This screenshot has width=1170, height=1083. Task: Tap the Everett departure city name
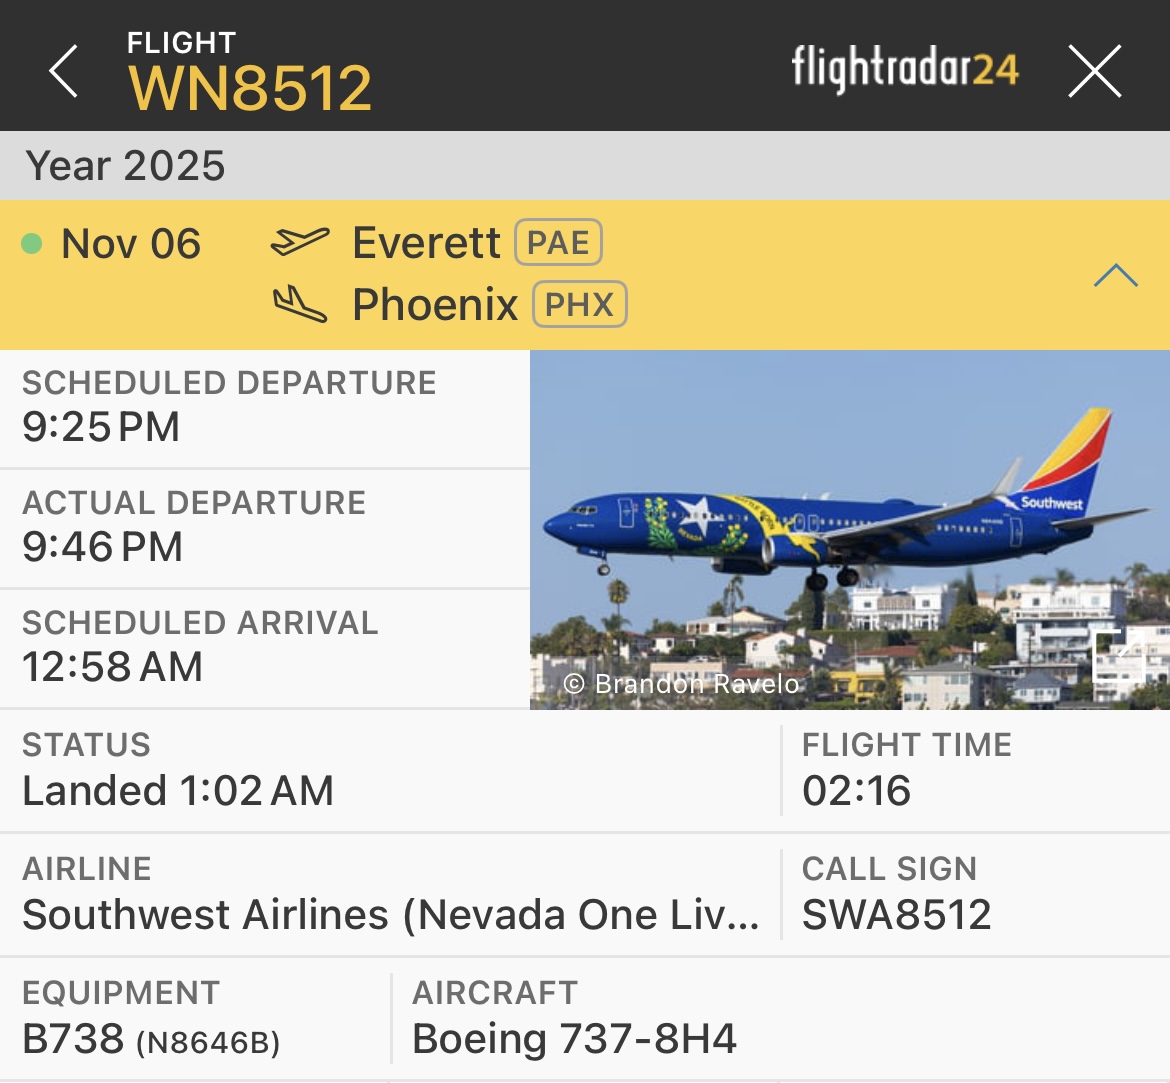pos(426,243)
